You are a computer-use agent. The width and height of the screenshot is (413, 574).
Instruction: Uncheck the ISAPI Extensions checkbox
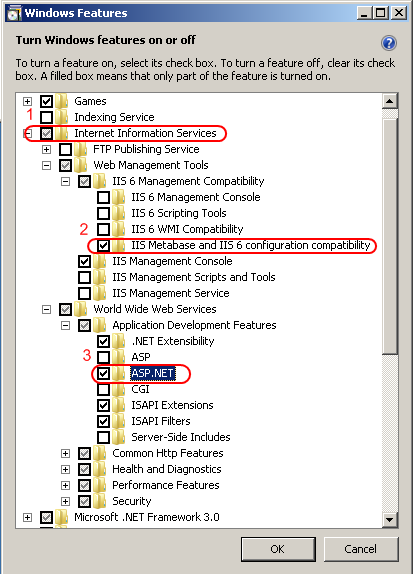[103, 405]
